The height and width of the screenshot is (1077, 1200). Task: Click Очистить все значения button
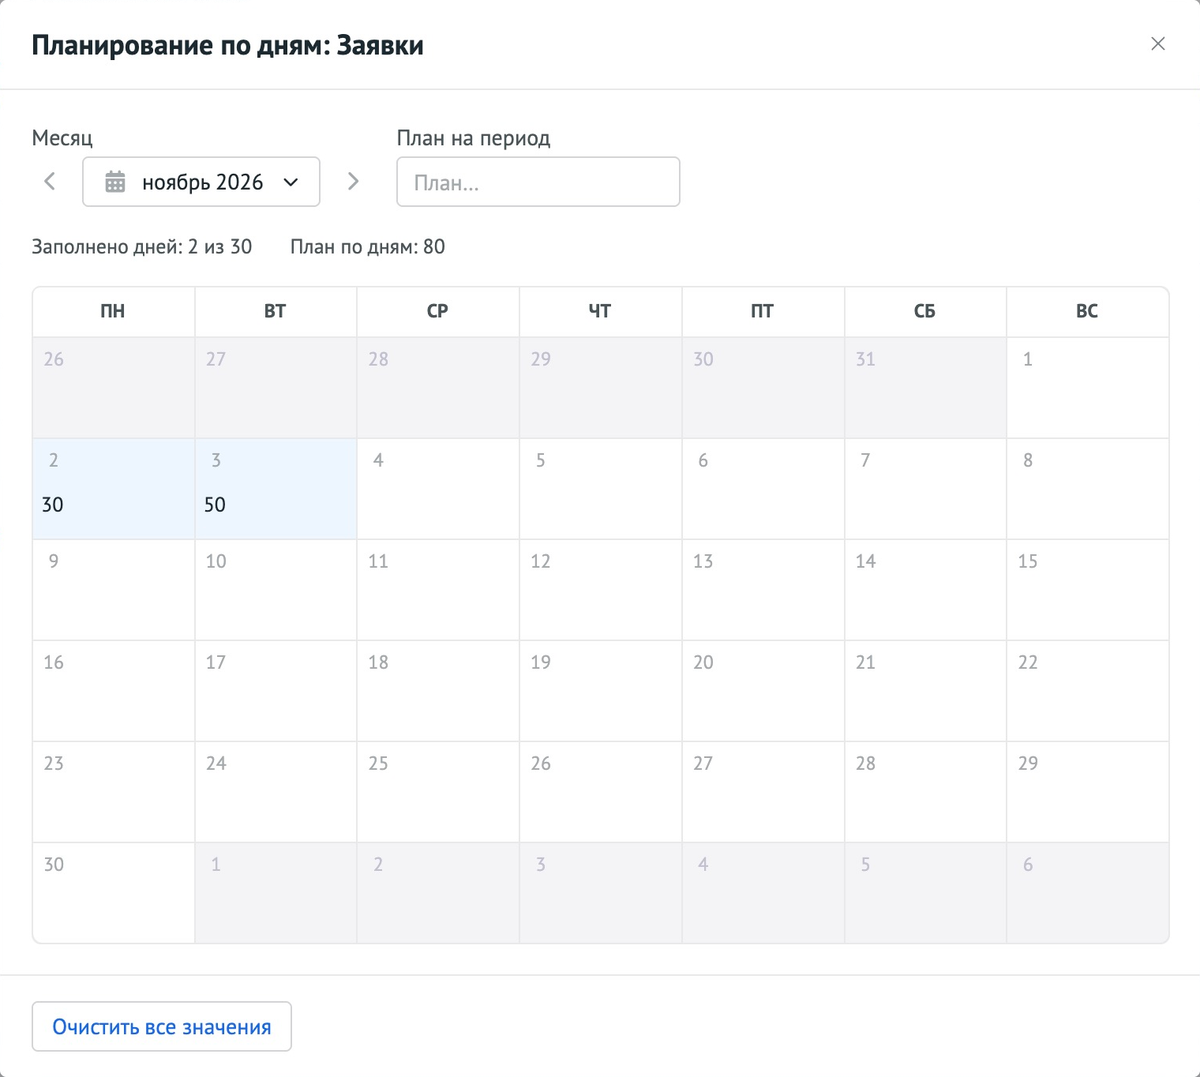(162, 1027)
